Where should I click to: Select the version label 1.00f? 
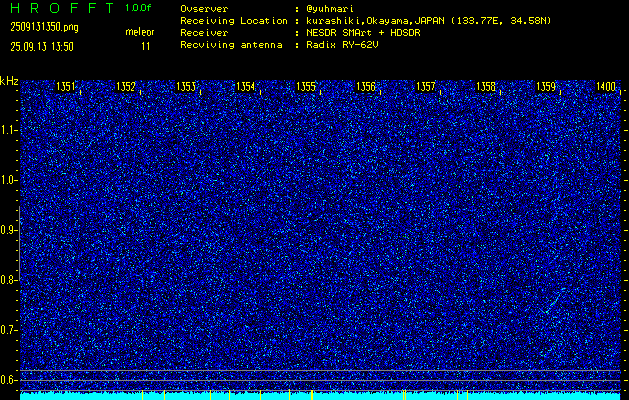[x=138, y=8]
